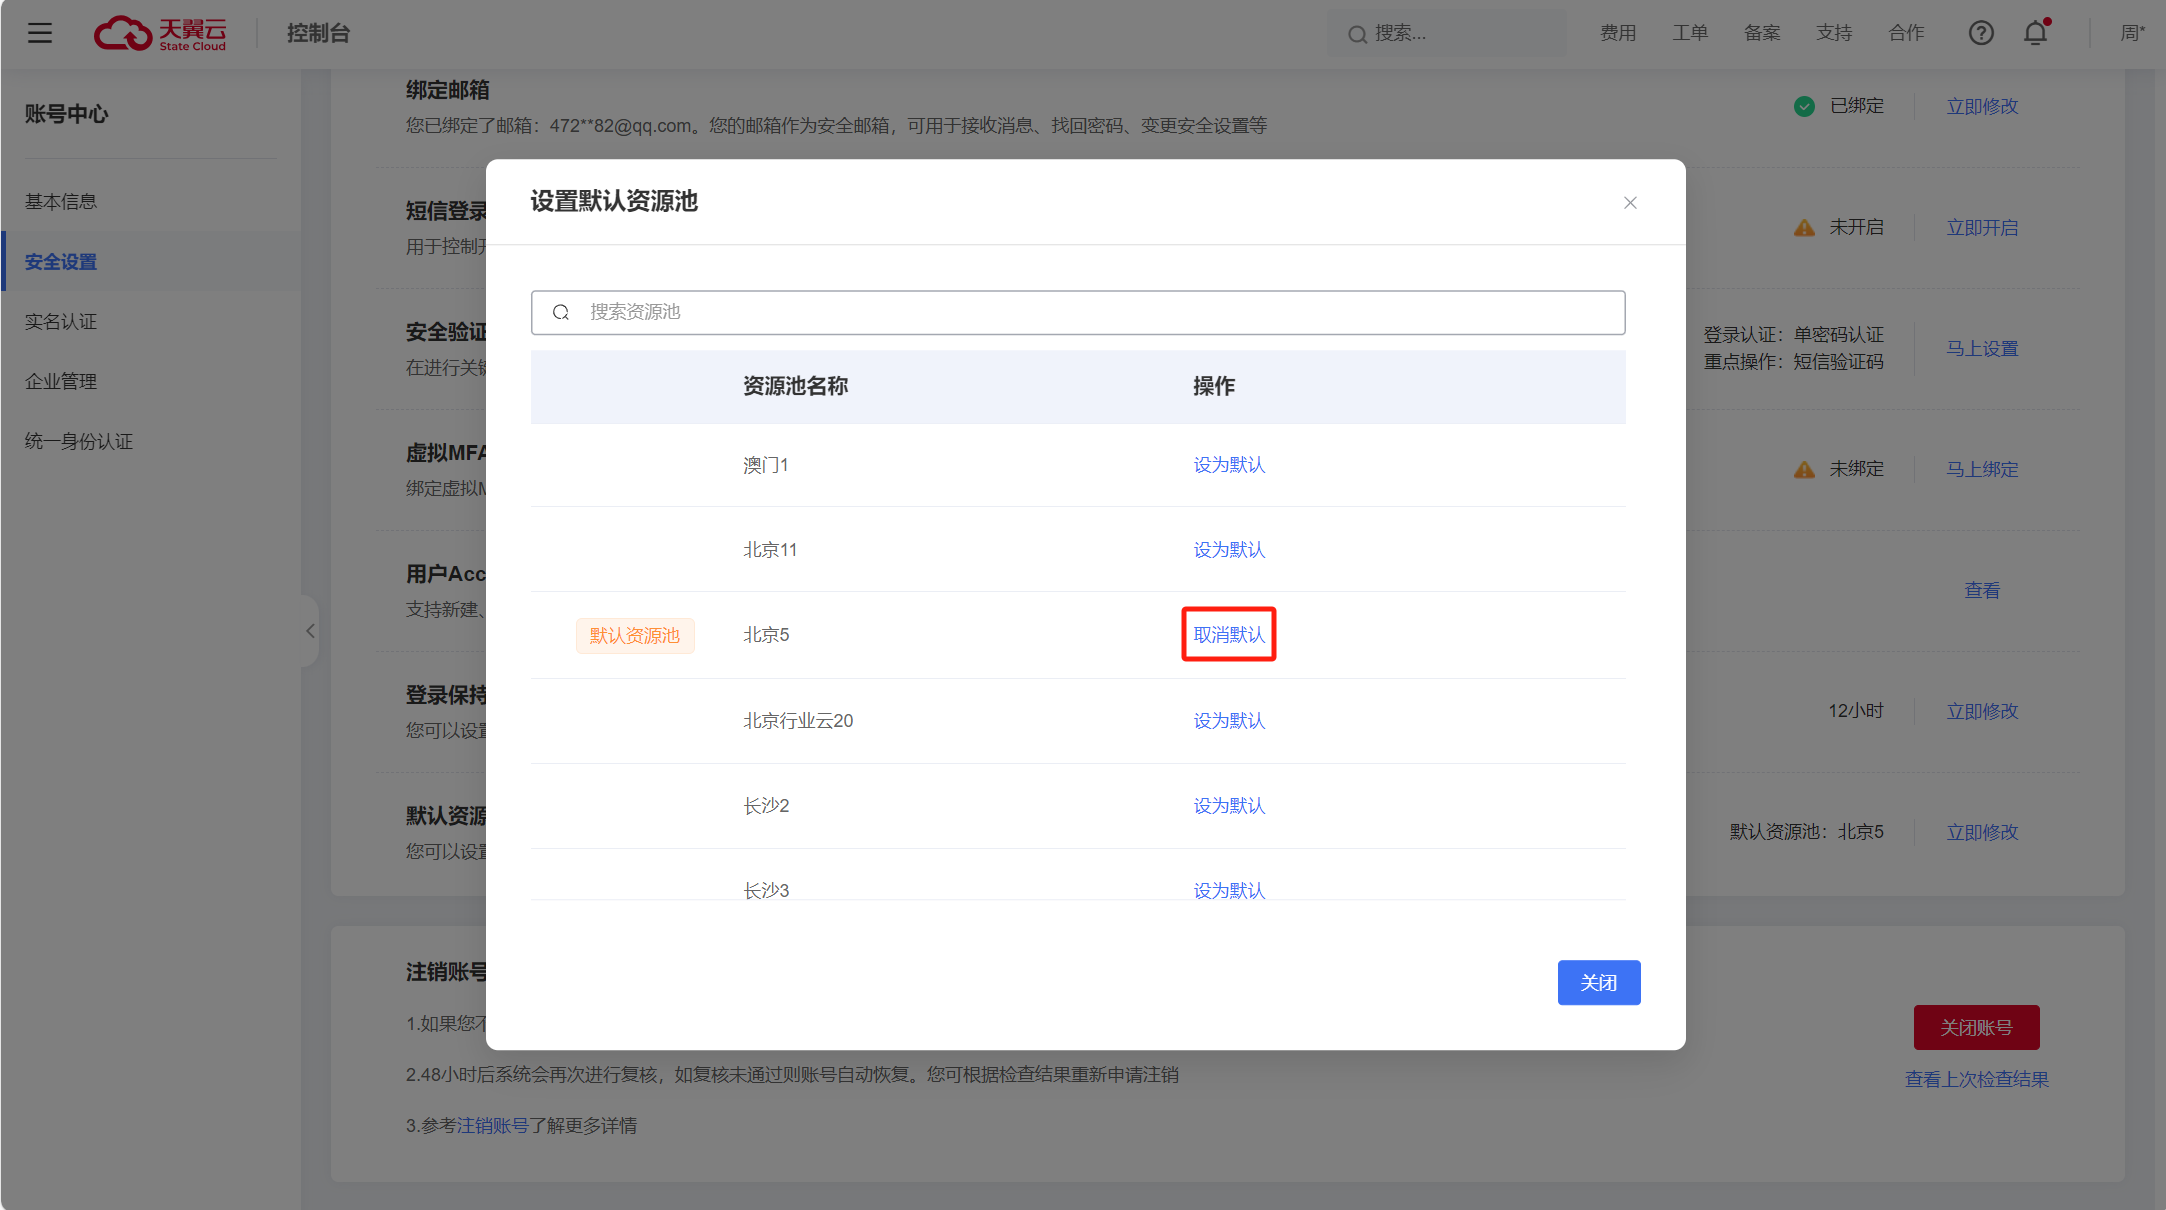Click 取消默认 for 北京5
Screen dimensions: 2166x1210
tap(1229, 635)
